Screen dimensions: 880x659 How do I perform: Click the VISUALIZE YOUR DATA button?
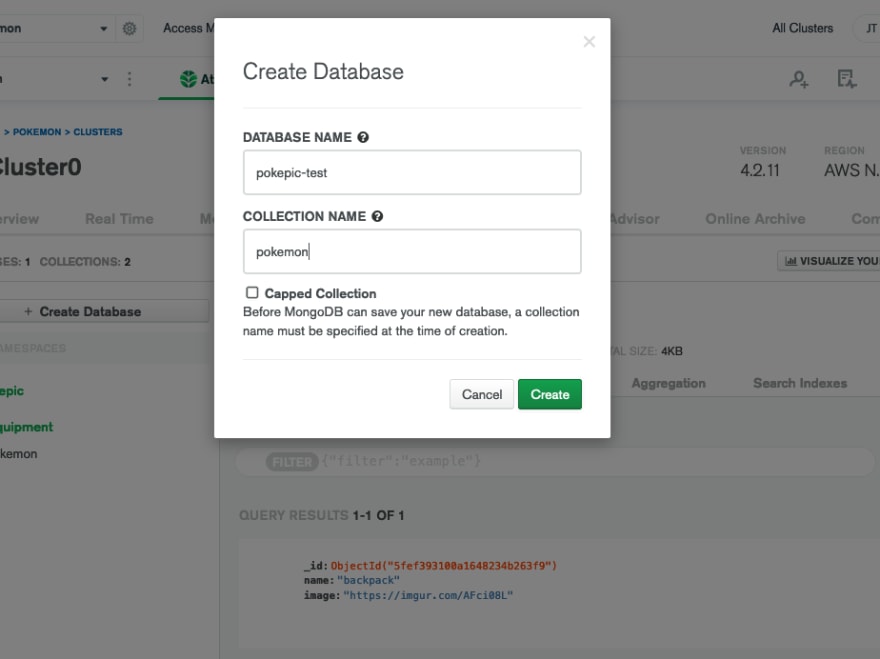click(x=829, y=261)
